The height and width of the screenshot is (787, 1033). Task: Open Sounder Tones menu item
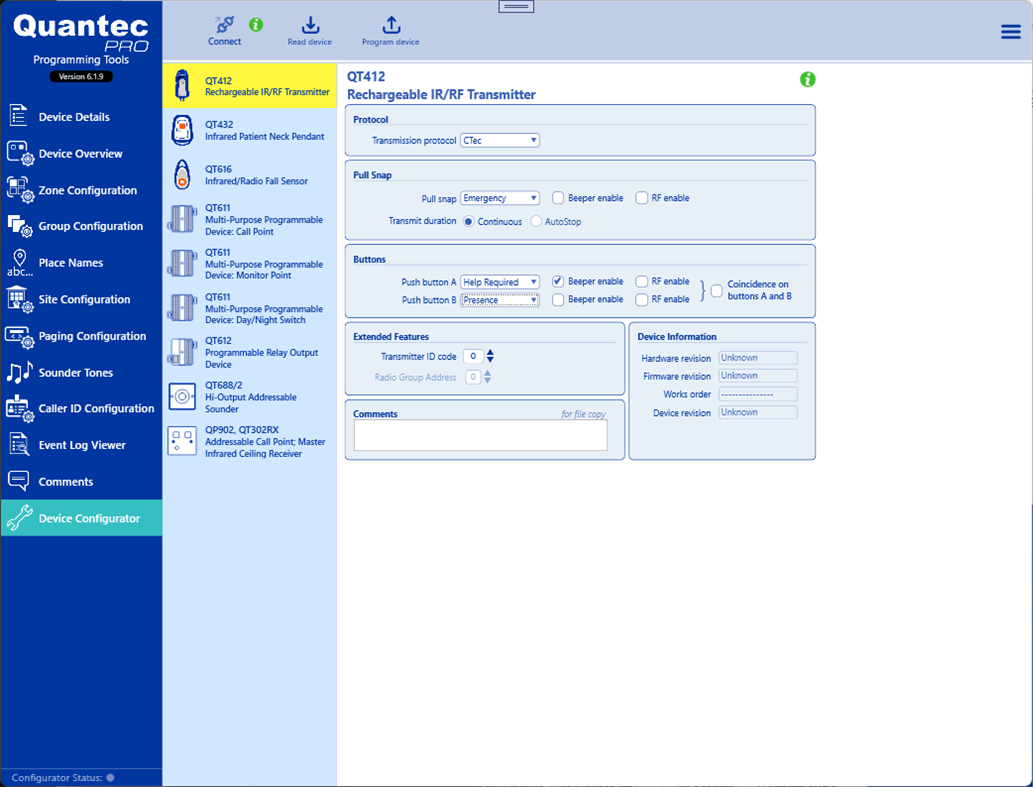pyautogui.click(x=81, y=372)
